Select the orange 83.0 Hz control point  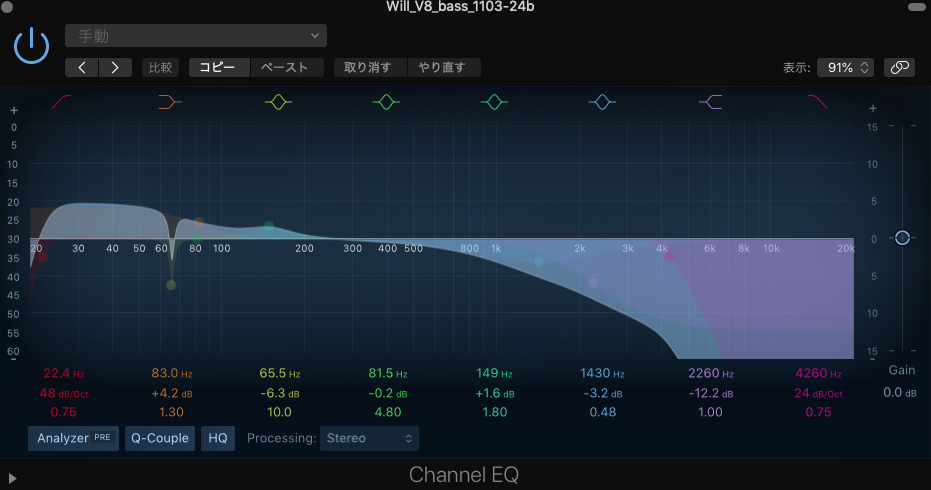click(199, 222)
